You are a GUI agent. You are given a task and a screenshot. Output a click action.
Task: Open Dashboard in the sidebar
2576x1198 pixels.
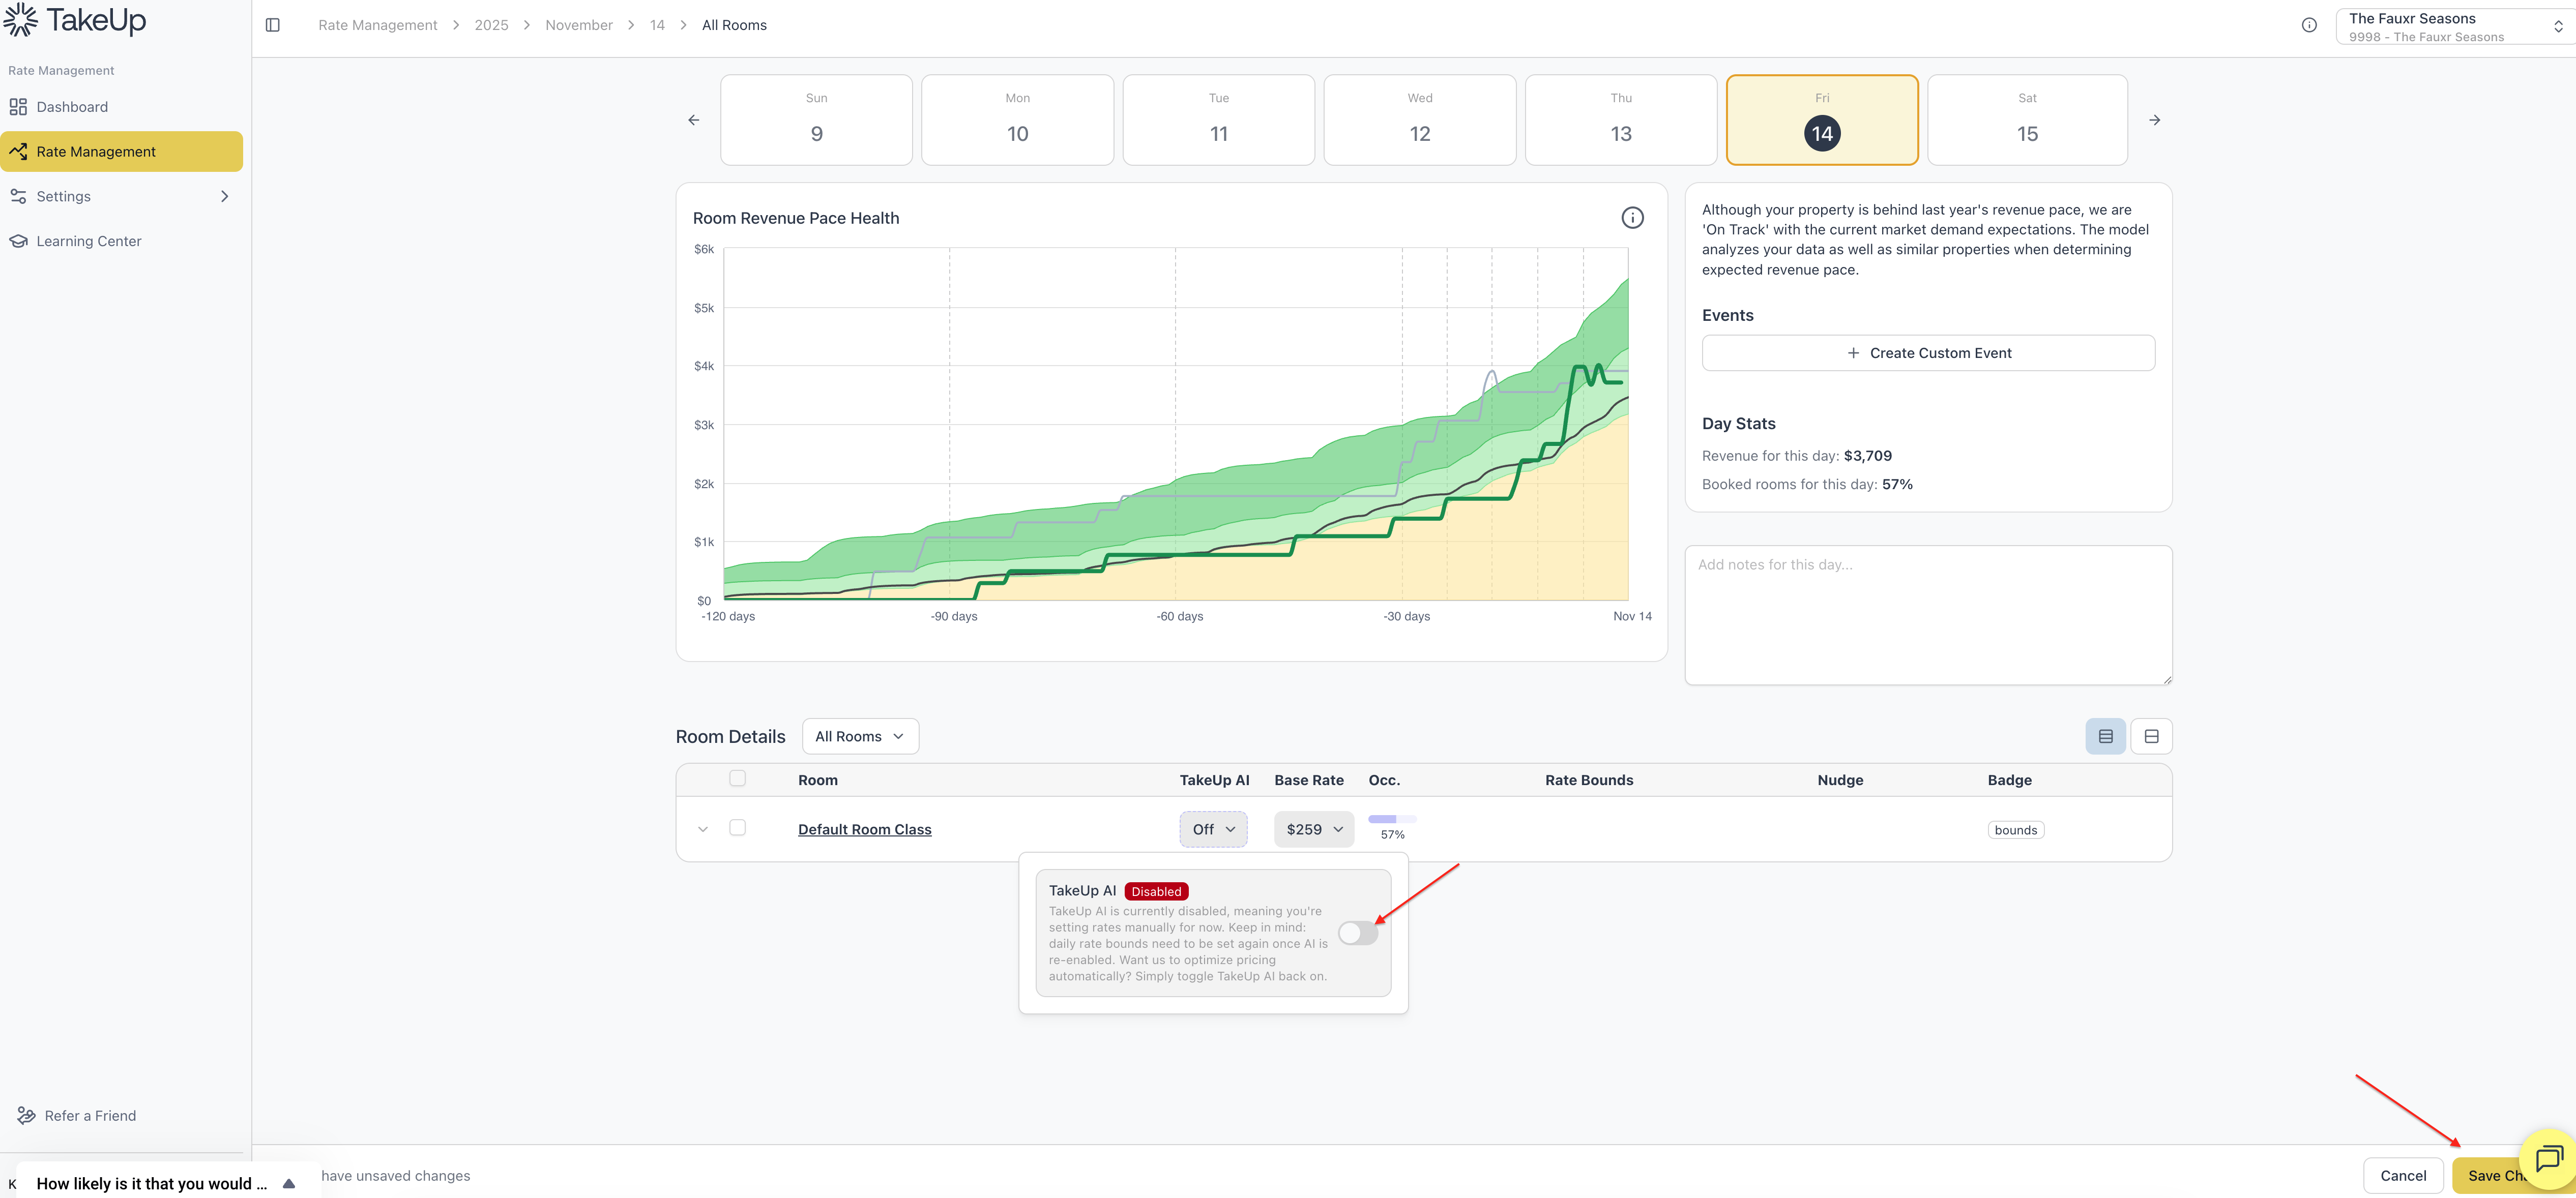coord(72,107)
